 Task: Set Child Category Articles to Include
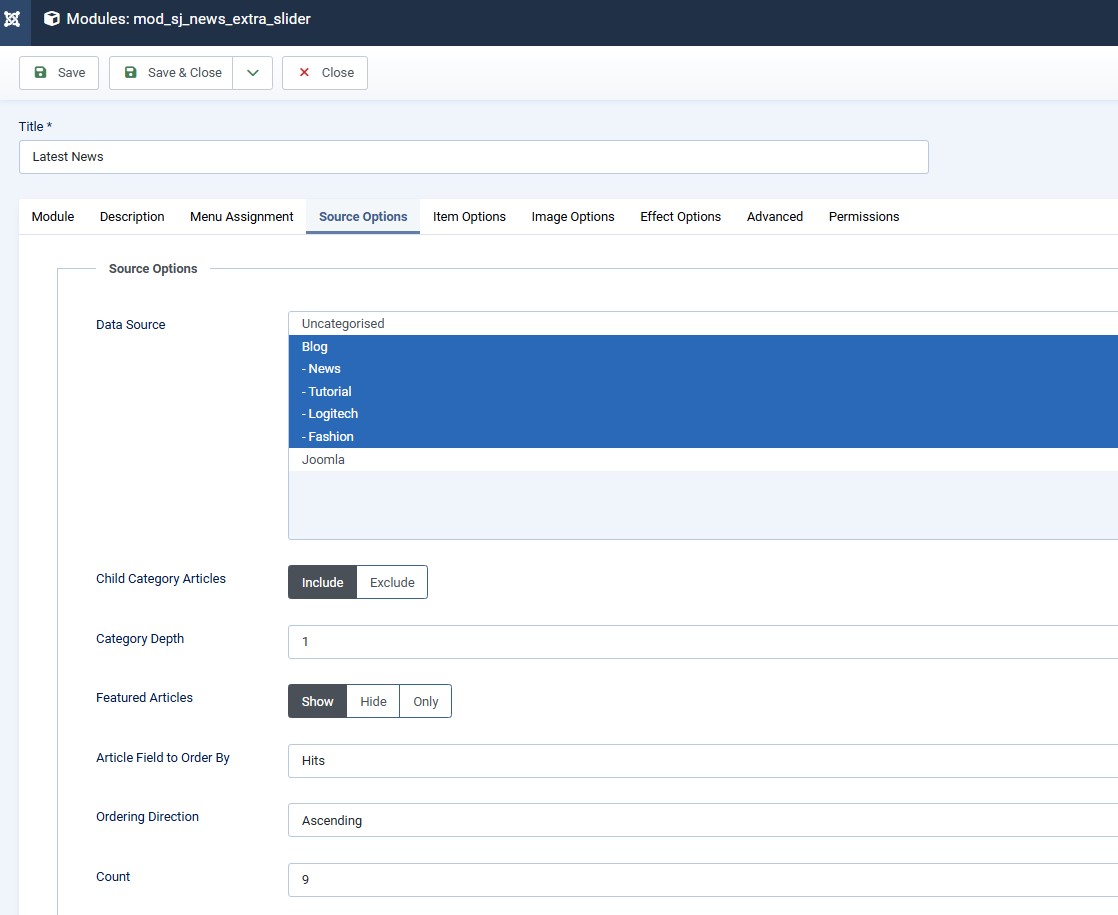tap(322, 583)
